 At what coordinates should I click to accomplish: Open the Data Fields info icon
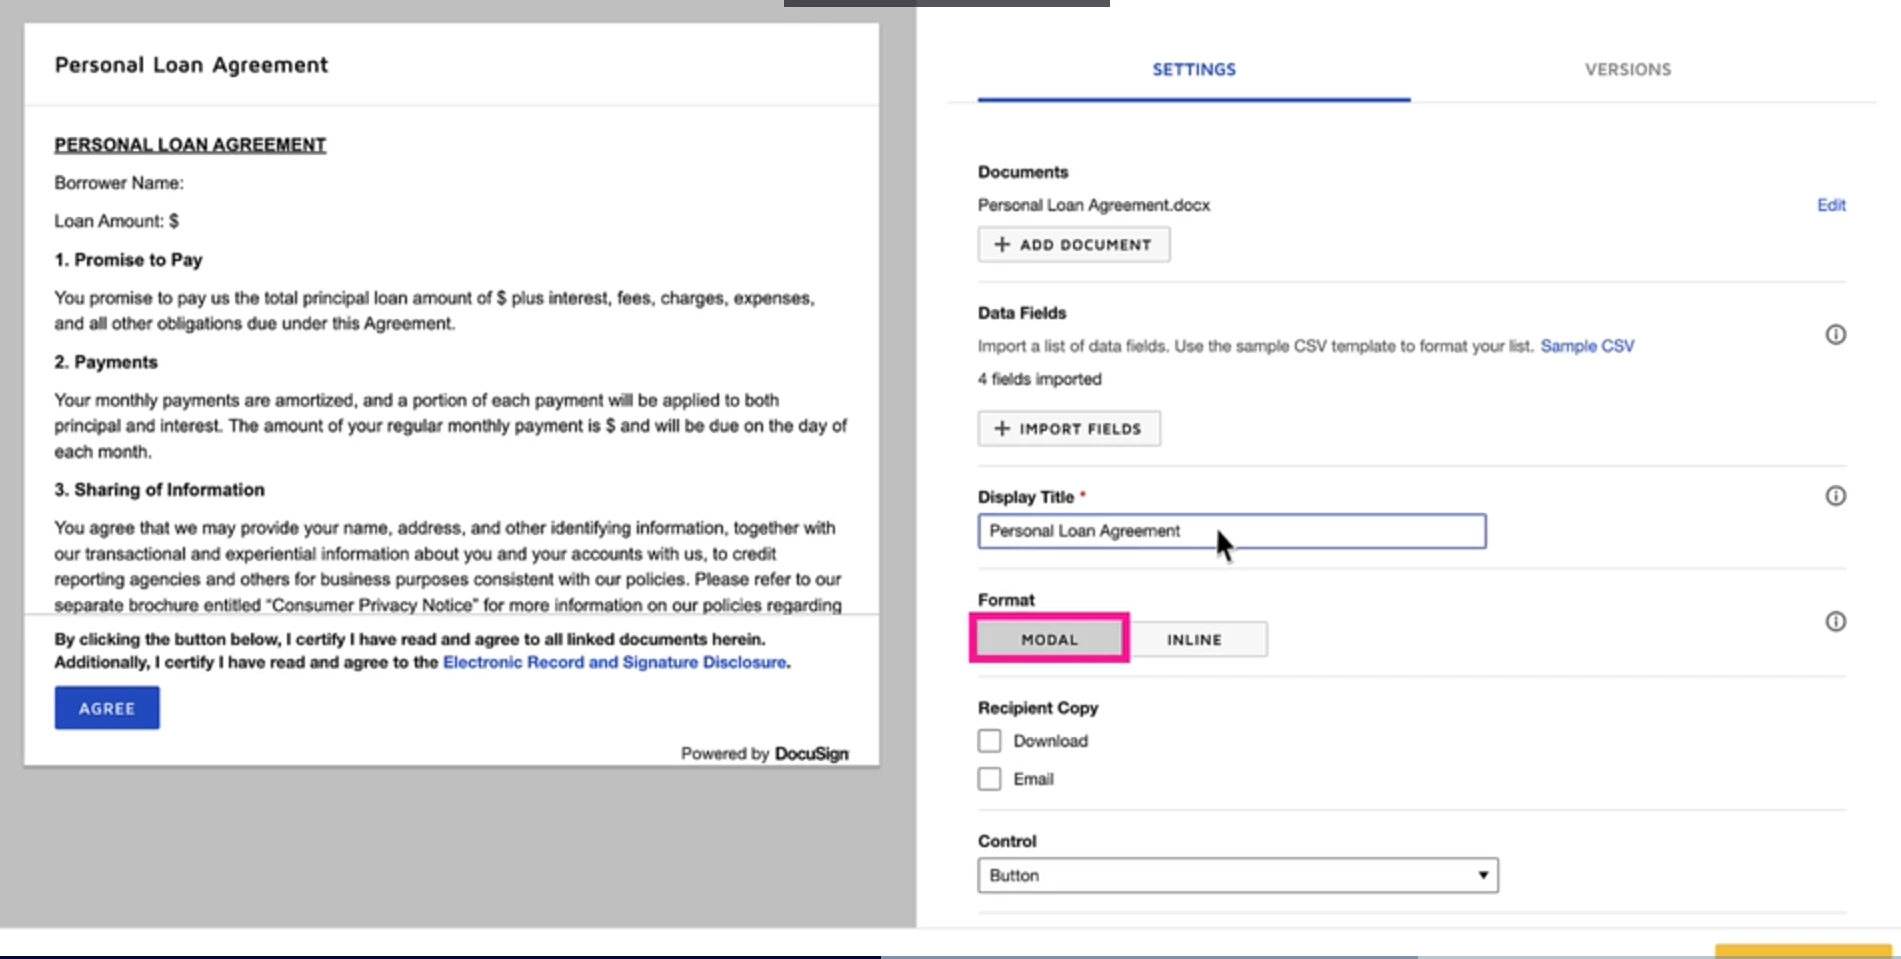[x=1835, y=335]
